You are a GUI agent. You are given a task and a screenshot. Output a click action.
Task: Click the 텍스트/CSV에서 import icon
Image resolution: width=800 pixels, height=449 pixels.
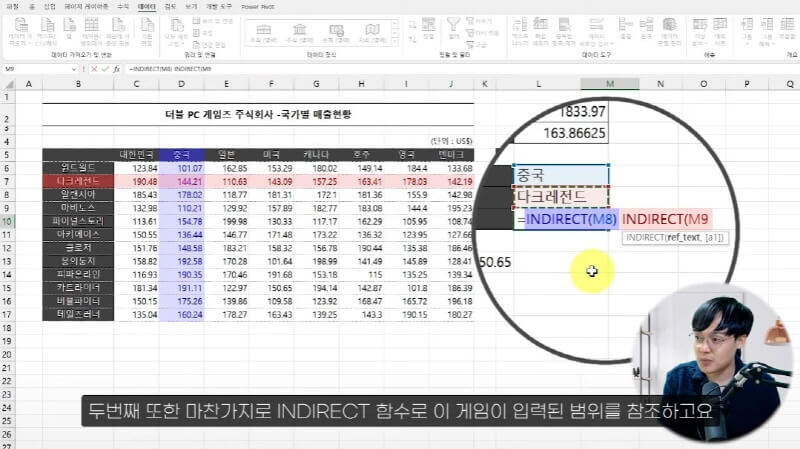(47, 33)
